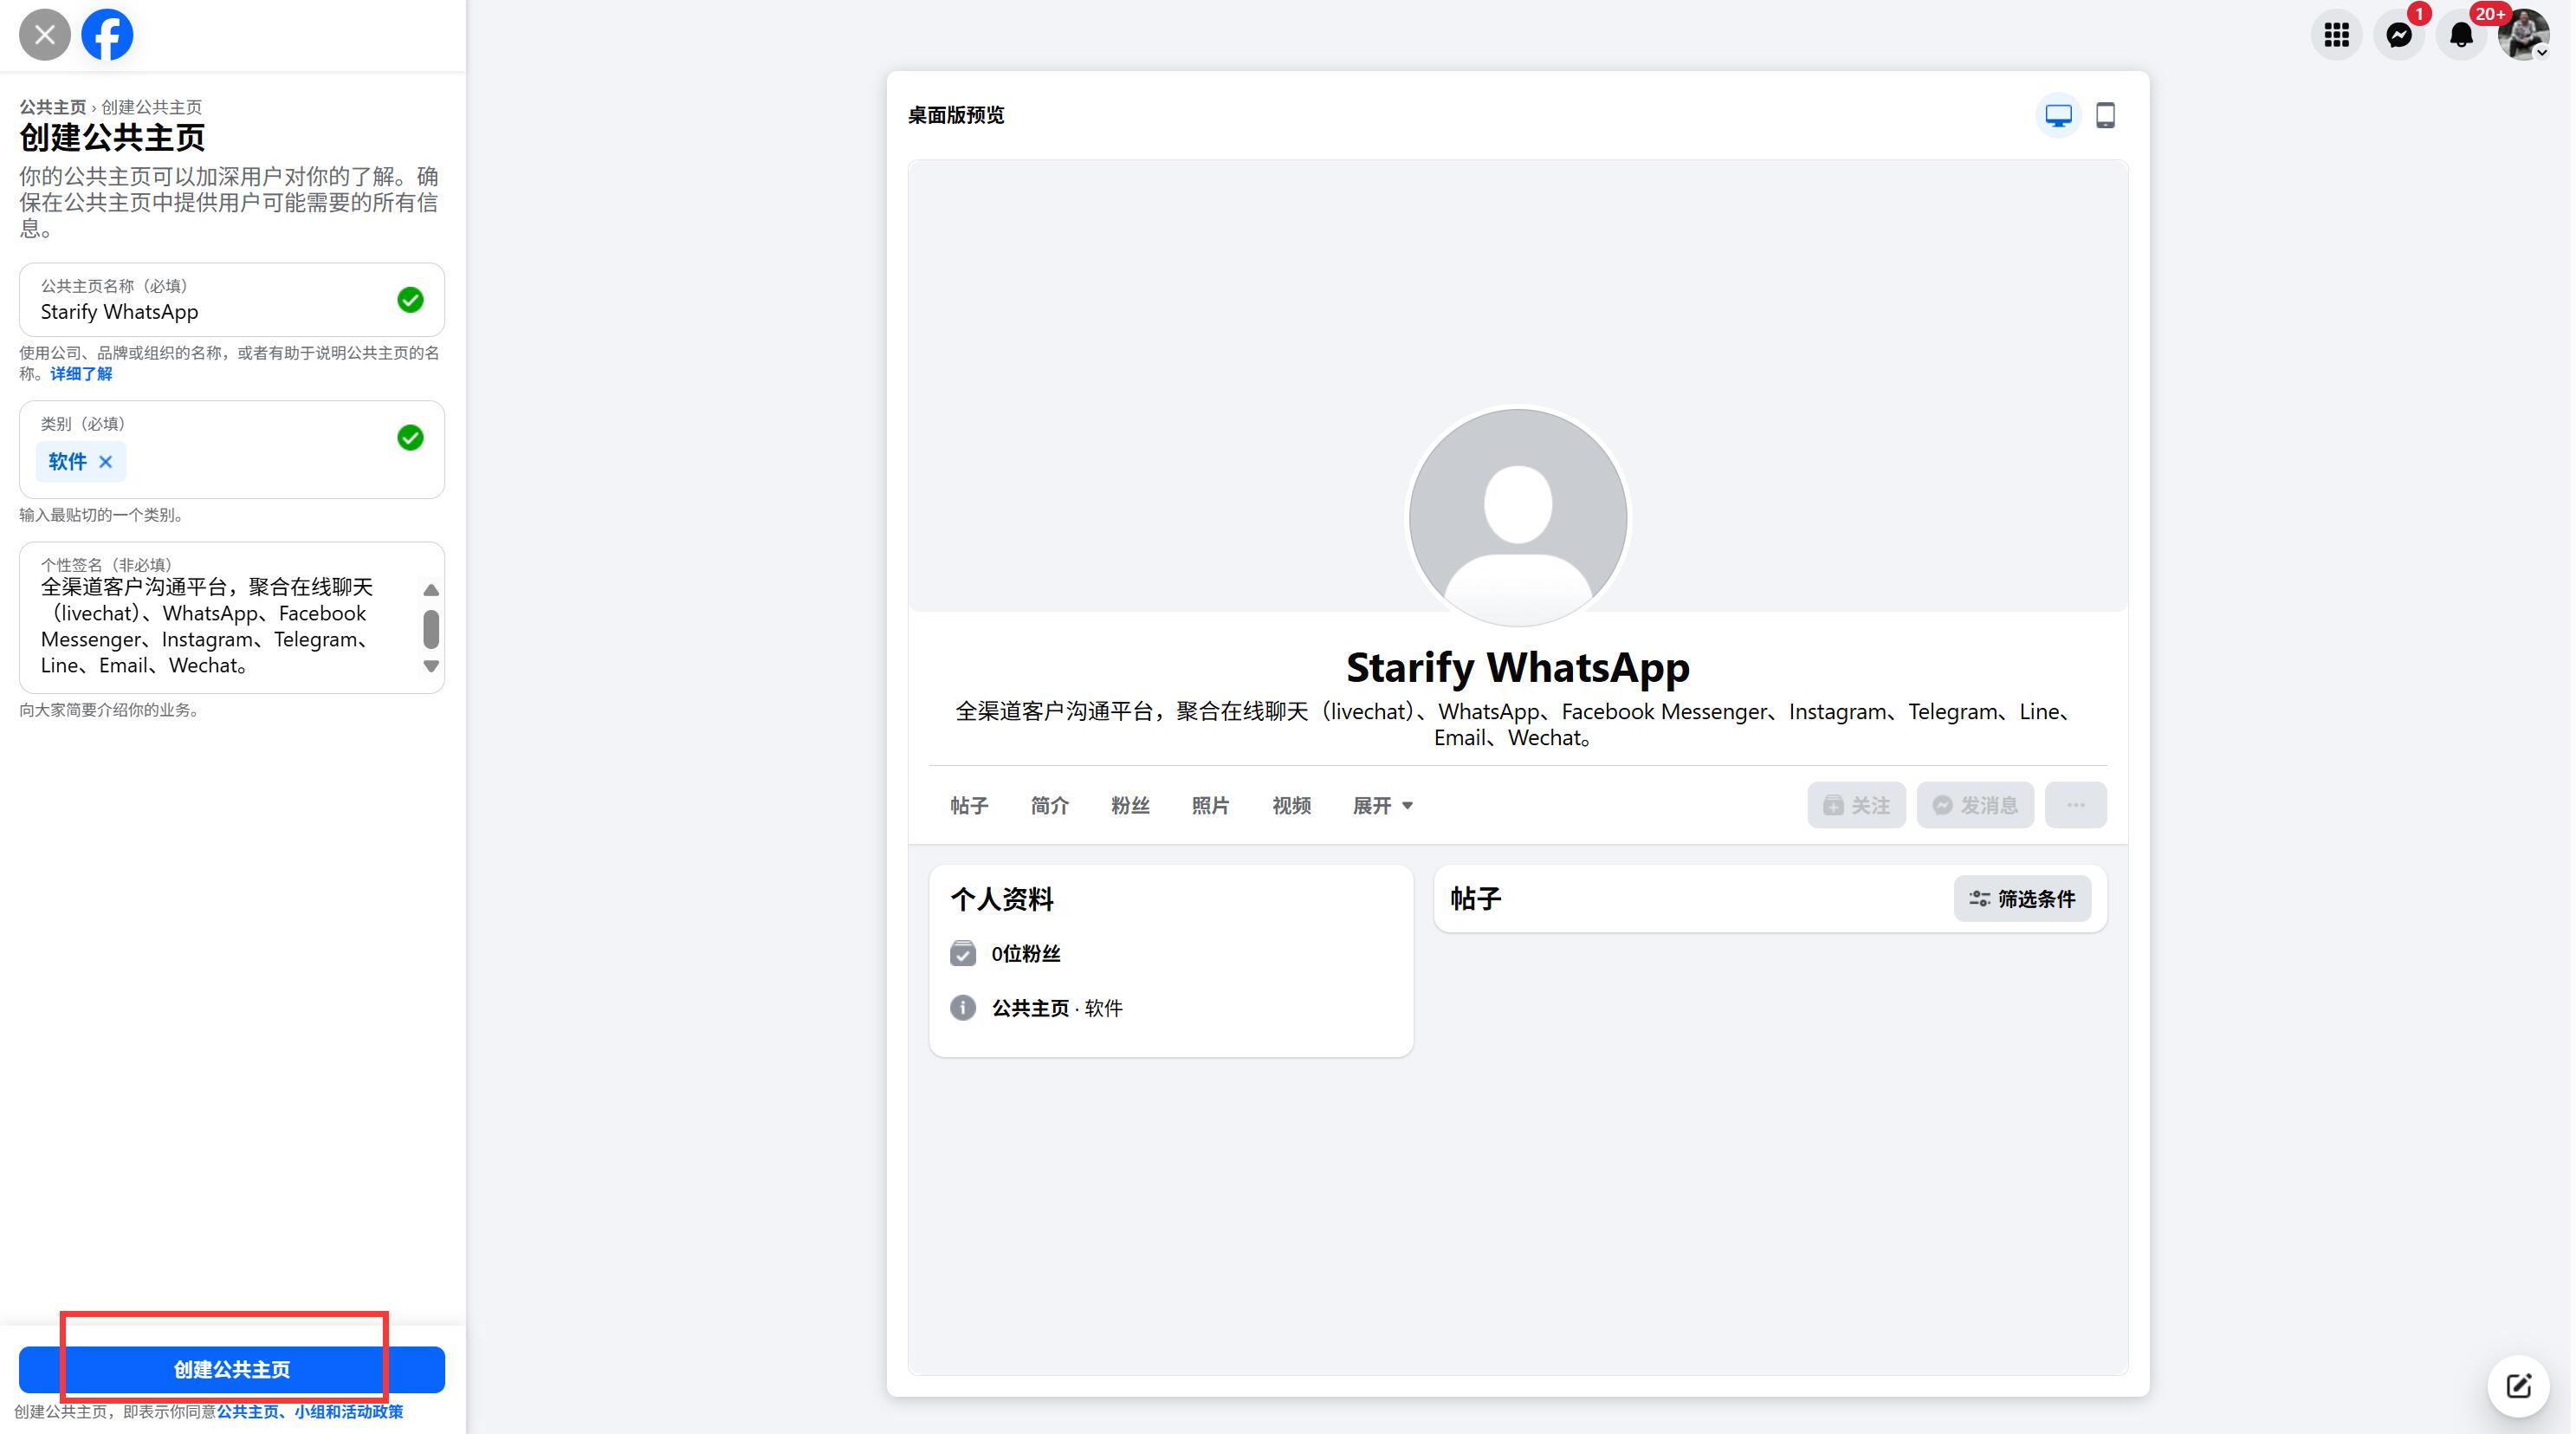This screenshot has width=2576, height=1434.
Task: Click the category input field
Action: [232, 450]
